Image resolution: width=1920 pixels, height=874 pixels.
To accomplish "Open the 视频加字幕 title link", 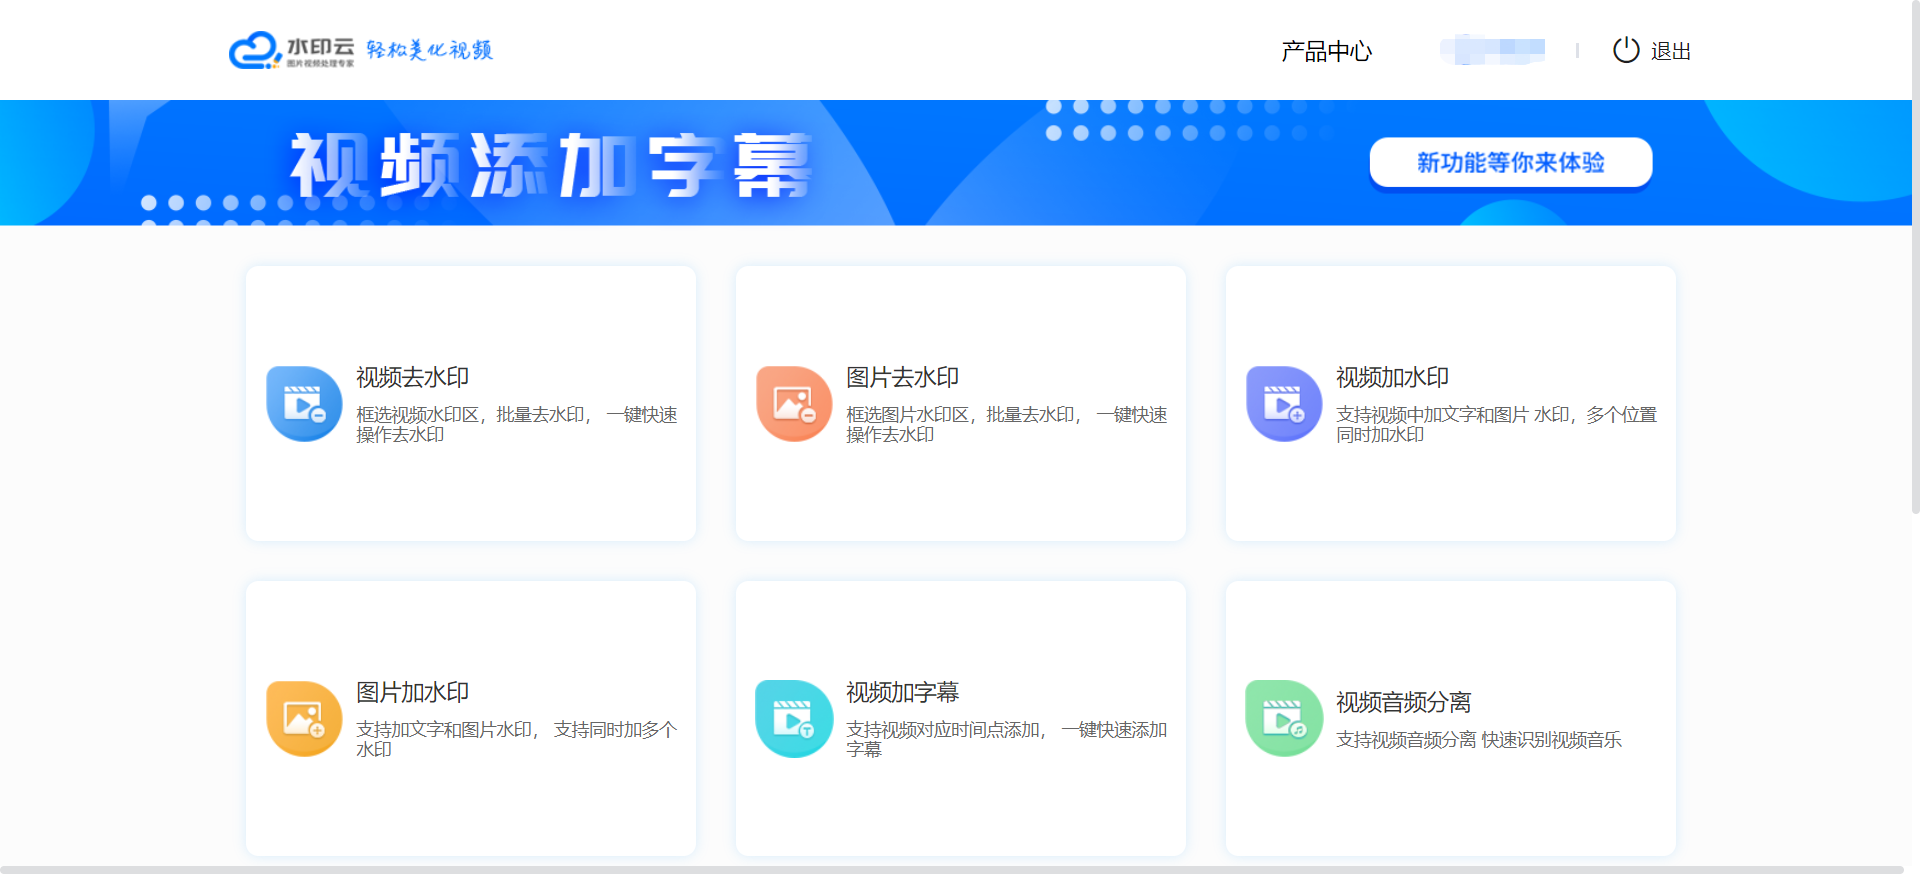I will [902, 692].
